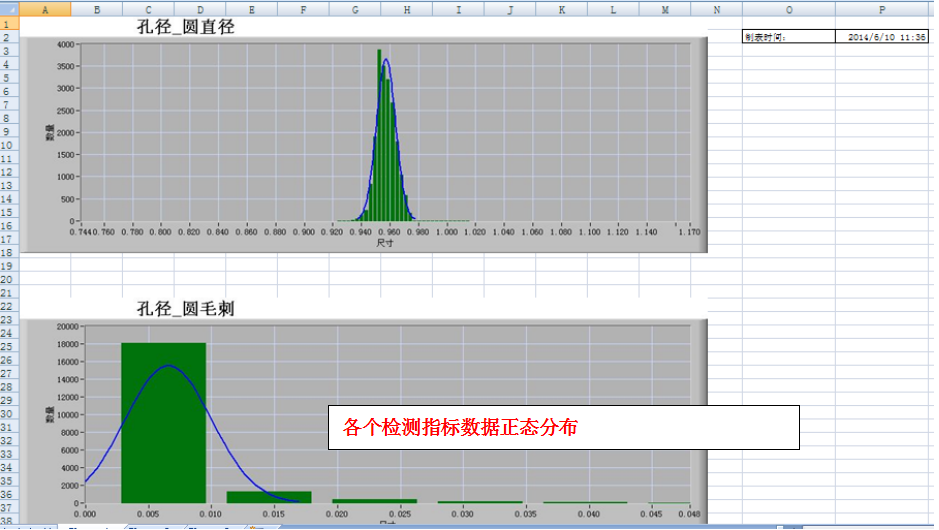Select row 2 header
This screenshot has width=939, height=530.
pos(9,37)
